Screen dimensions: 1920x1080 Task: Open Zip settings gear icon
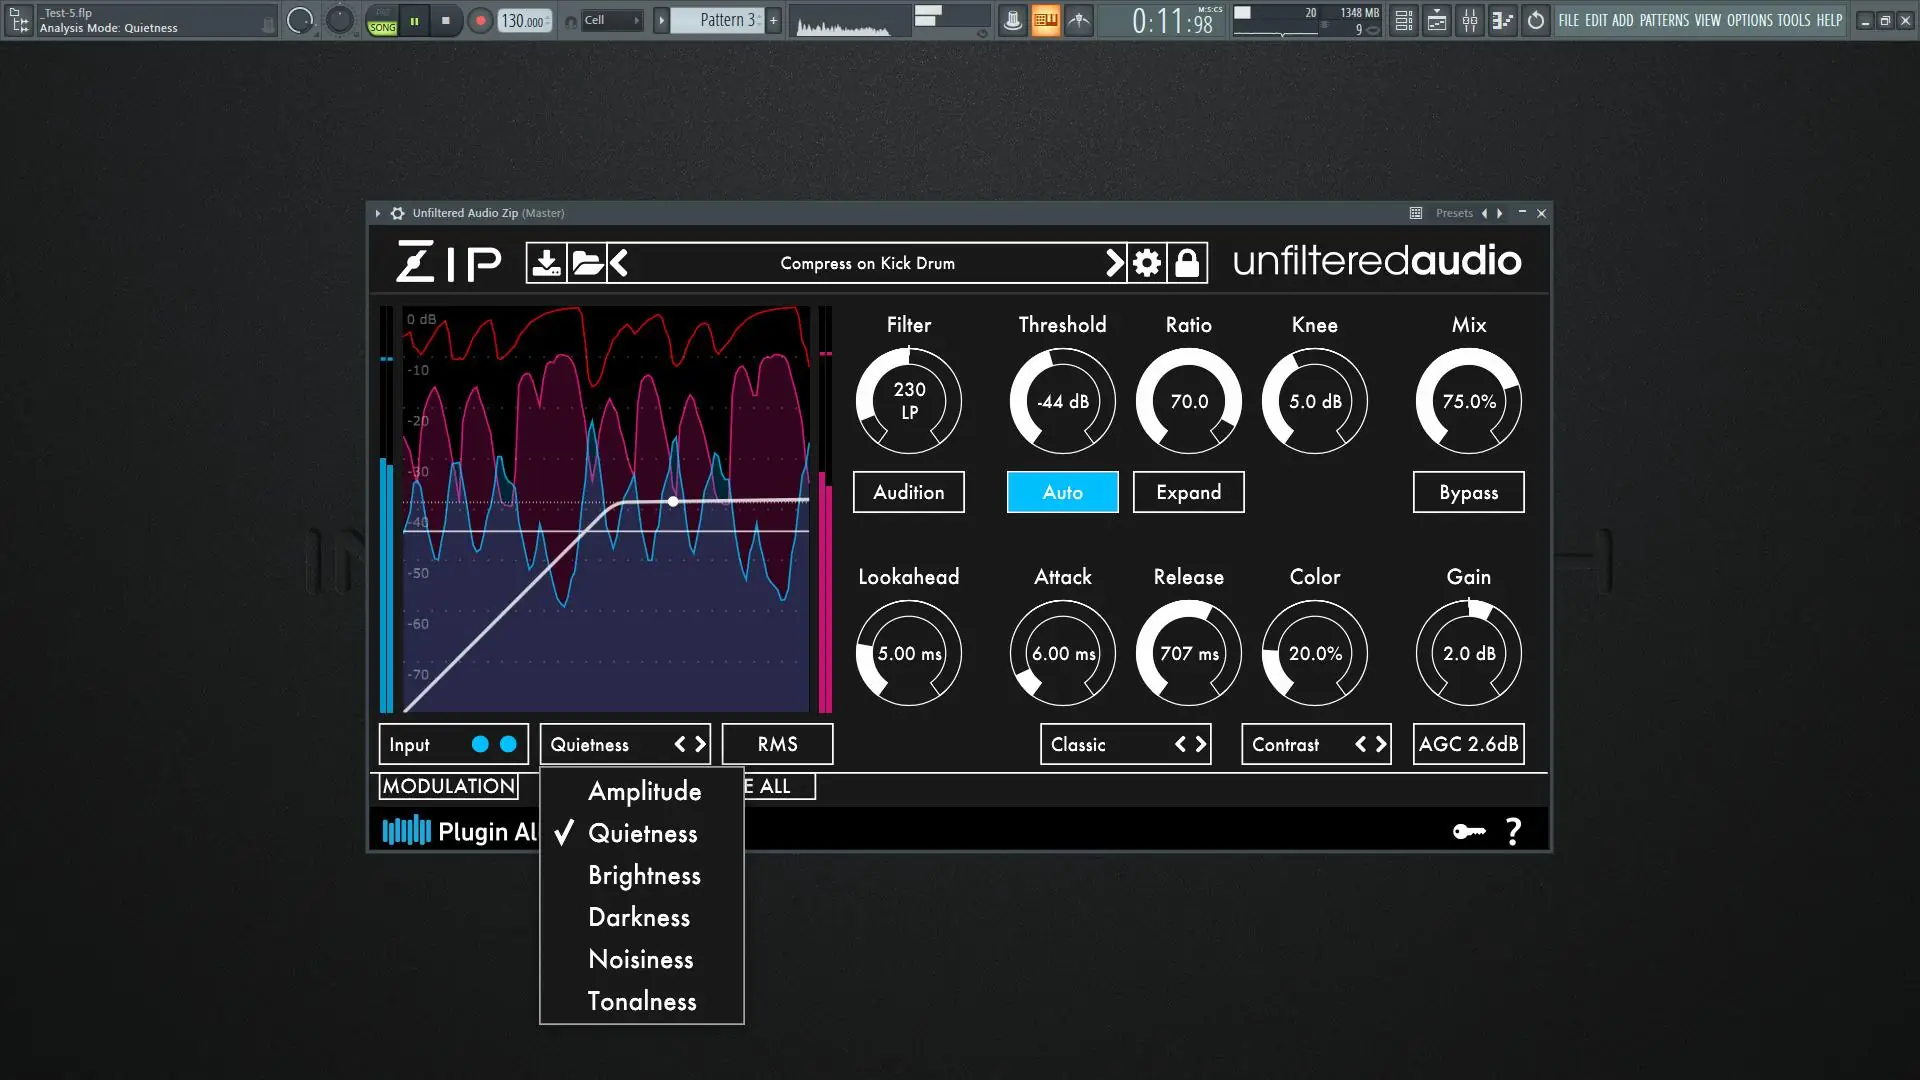pyautogui.click(x=1147, y=263)
